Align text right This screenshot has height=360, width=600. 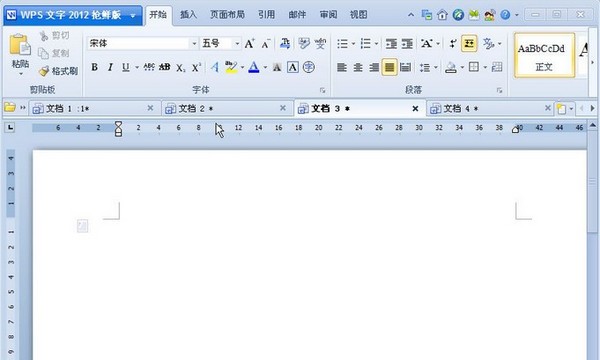pos(373,68)
